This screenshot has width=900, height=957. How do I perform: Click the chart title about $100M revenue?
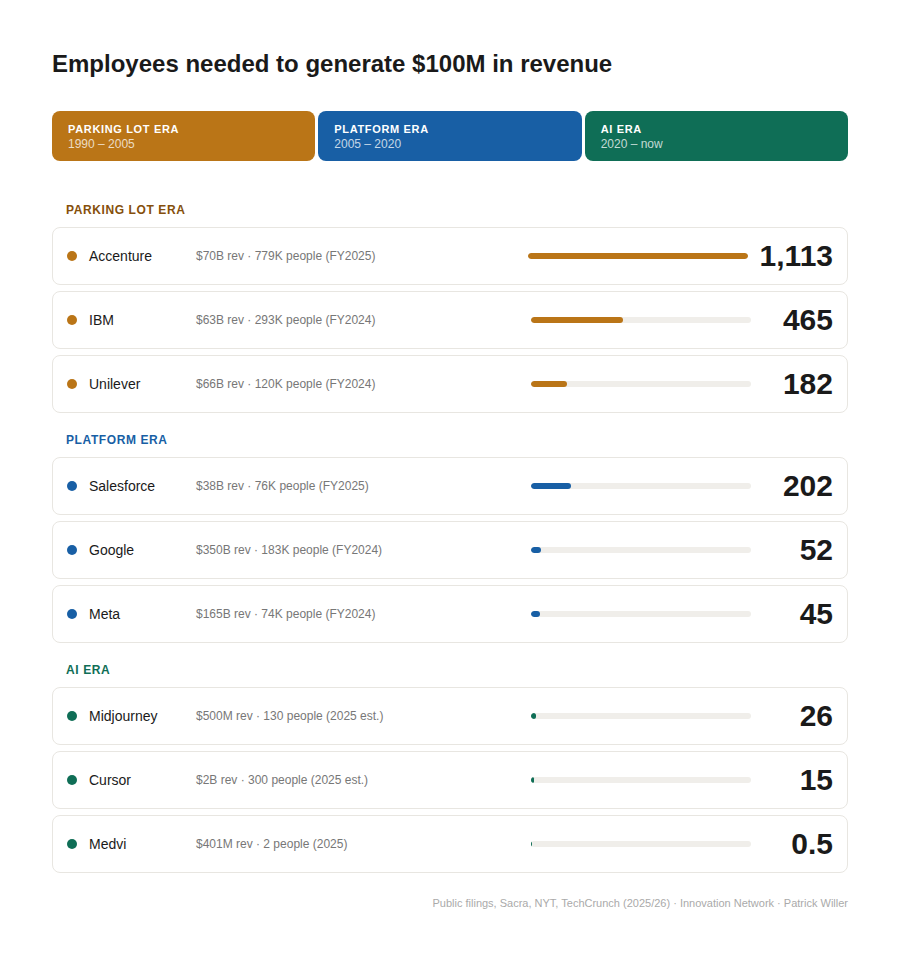(x=332, y=64)
